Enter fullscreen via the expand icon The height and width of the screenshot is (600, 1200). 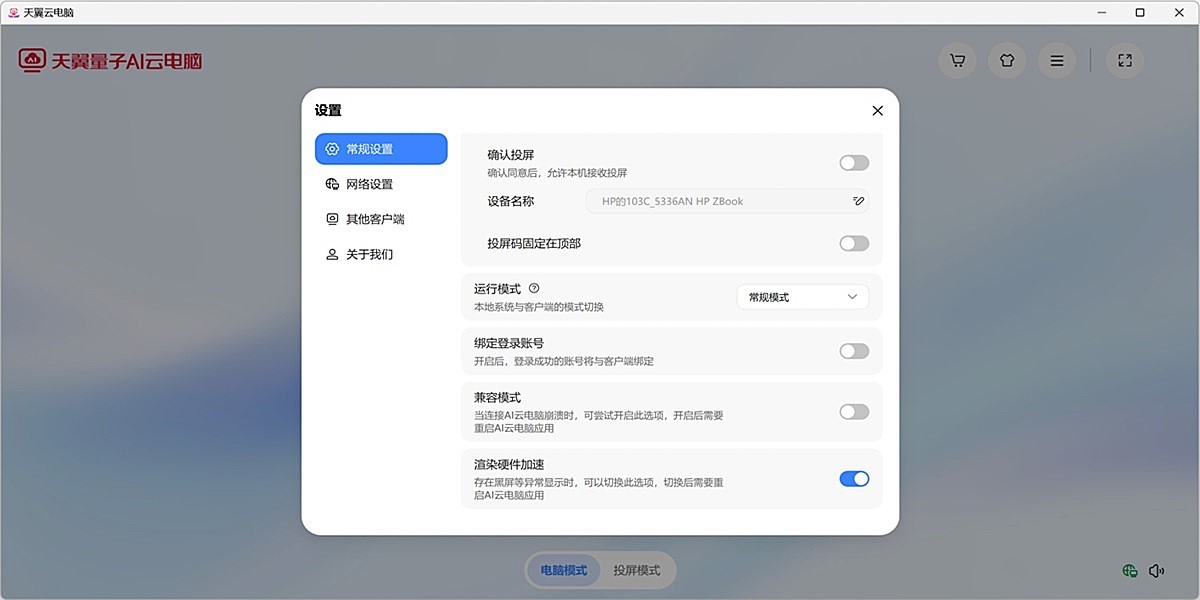pos(1124,60)
